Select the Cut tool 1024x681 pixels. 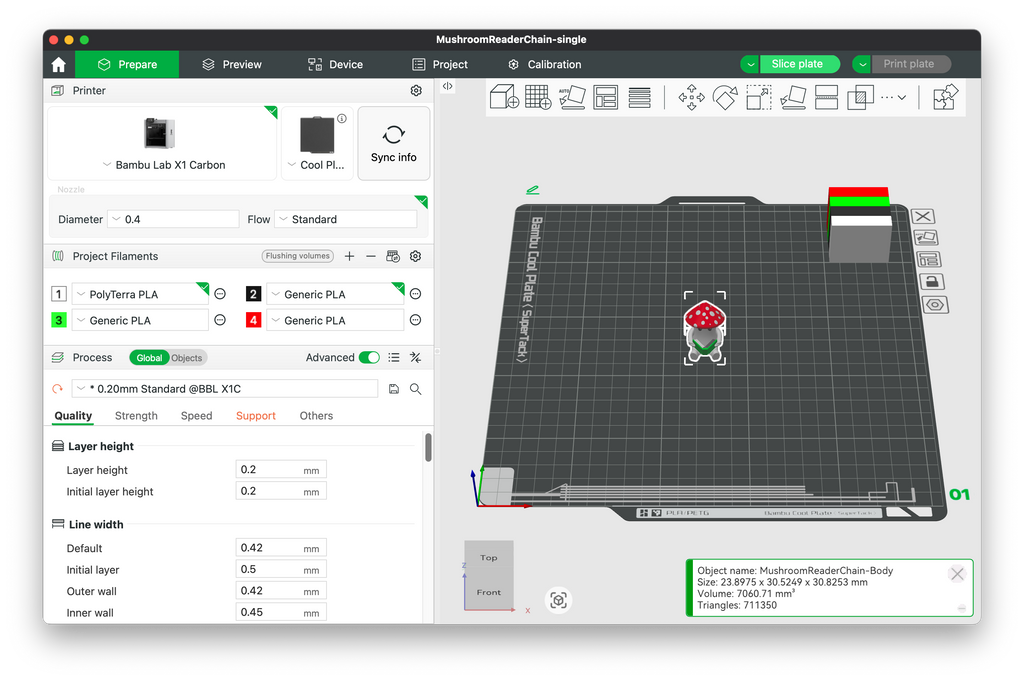(827, 97)
